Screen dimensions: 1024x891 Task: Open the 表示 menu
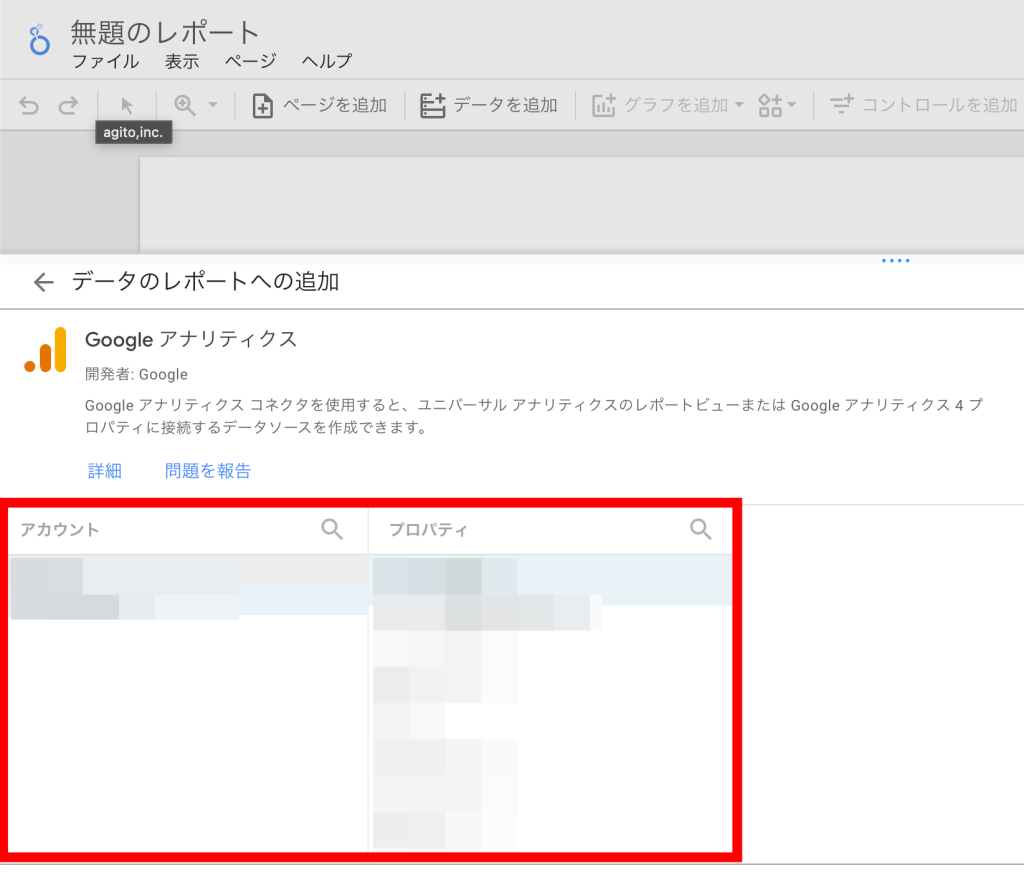pyautogui.click(x=182, y=61)
